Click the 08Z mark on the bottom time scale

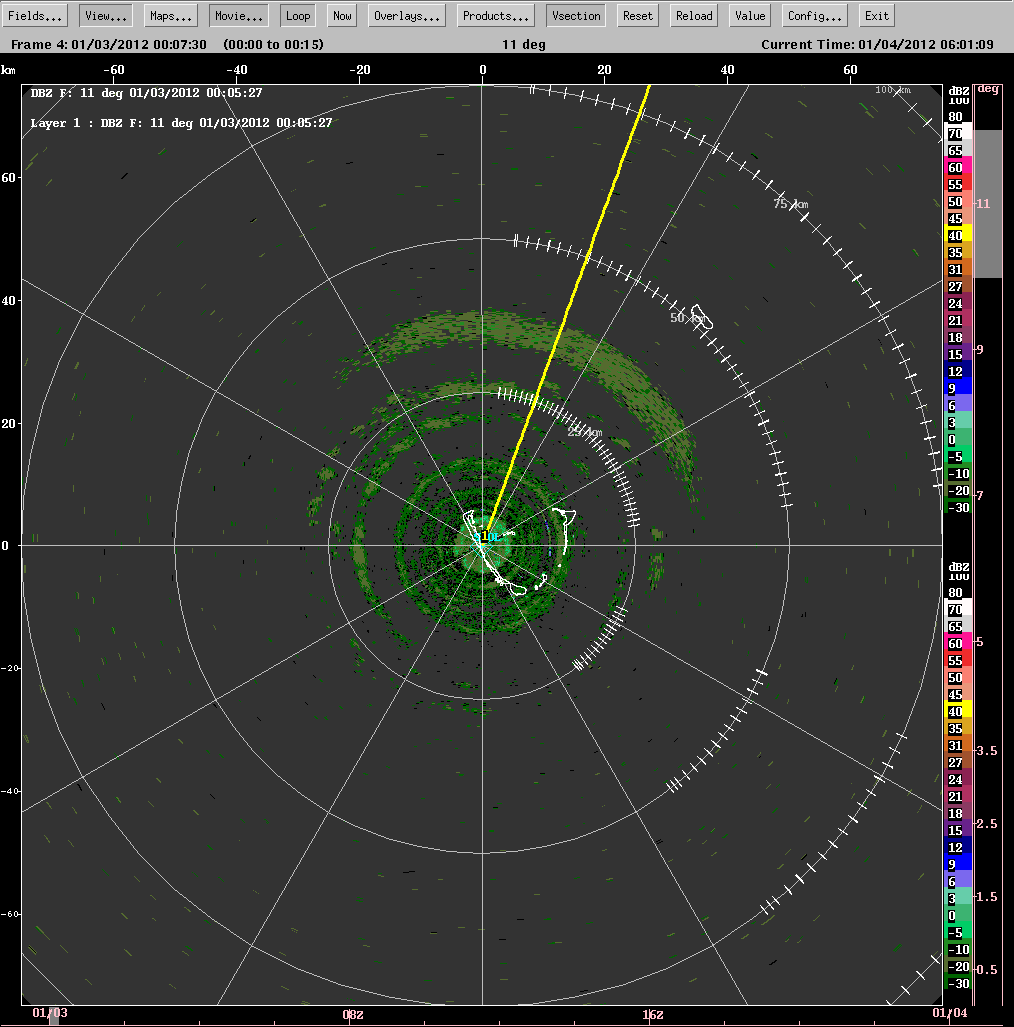click(x=353, y=1014)
